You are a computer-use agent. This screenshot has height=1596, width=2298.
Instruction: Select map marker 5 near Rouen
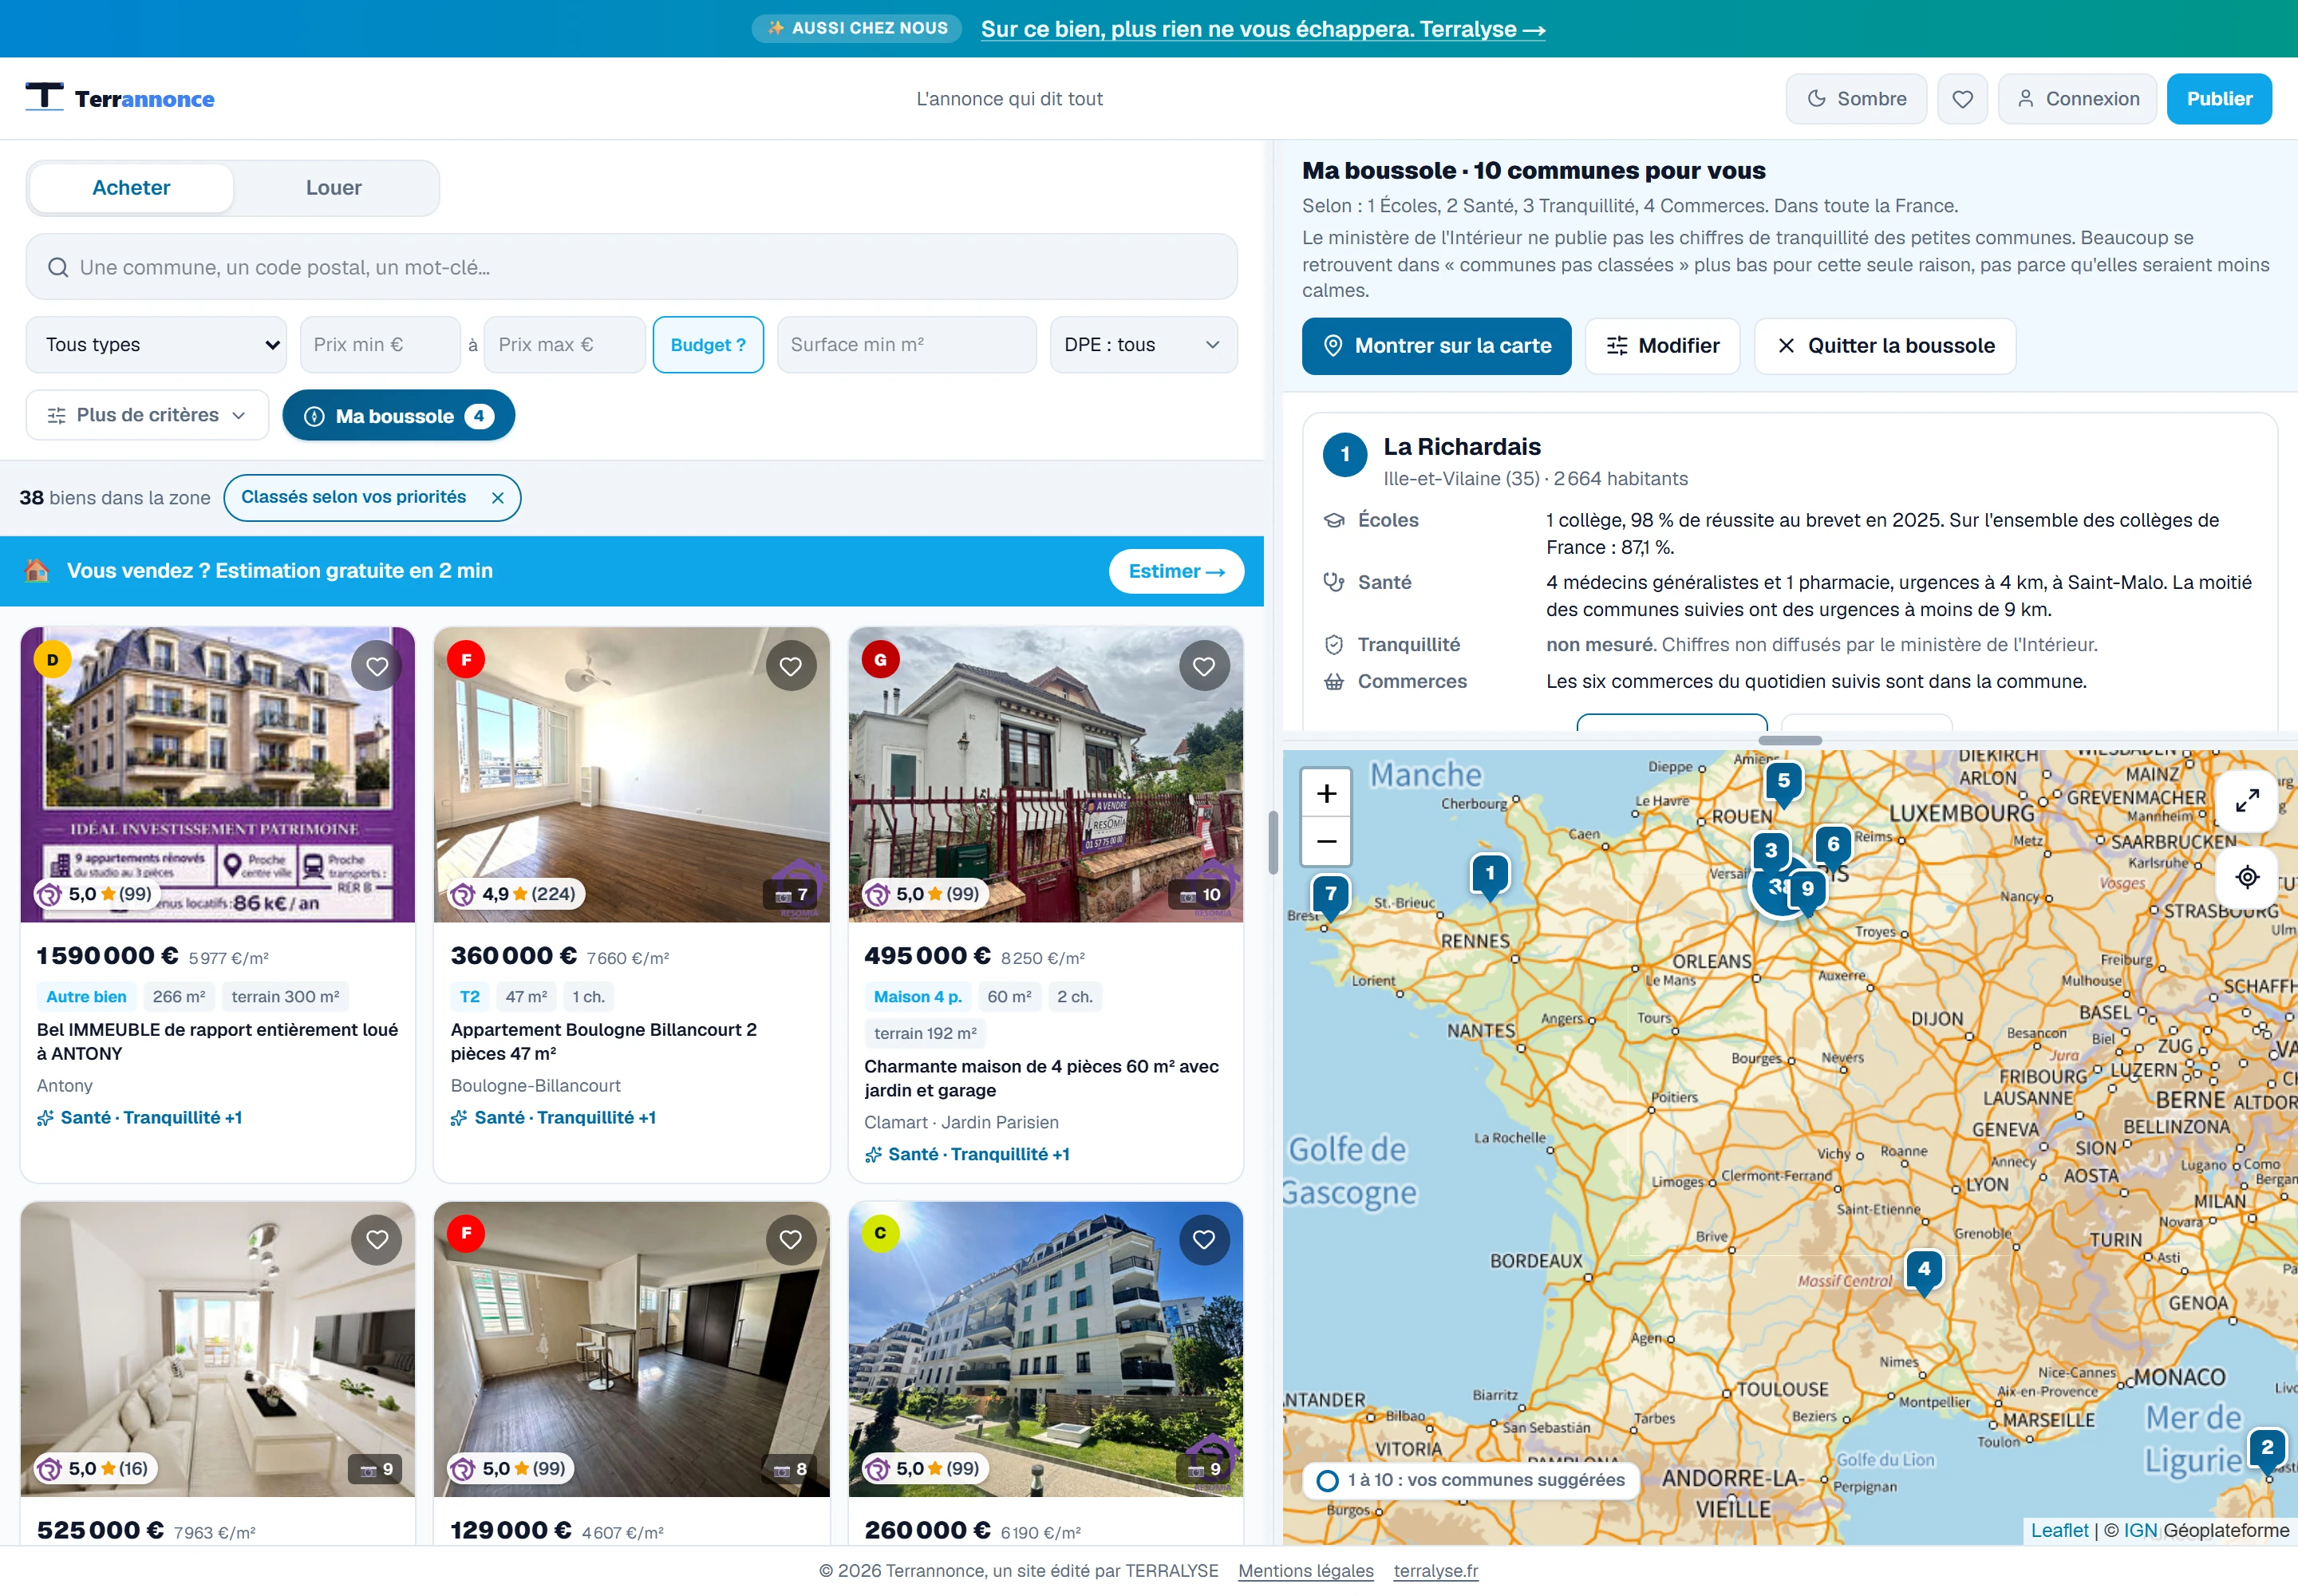pos(1783,783)
